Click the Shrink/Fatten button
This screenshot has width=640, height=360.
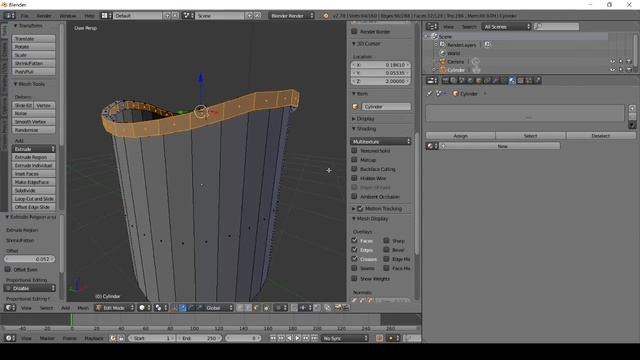[x=33, y=63]
